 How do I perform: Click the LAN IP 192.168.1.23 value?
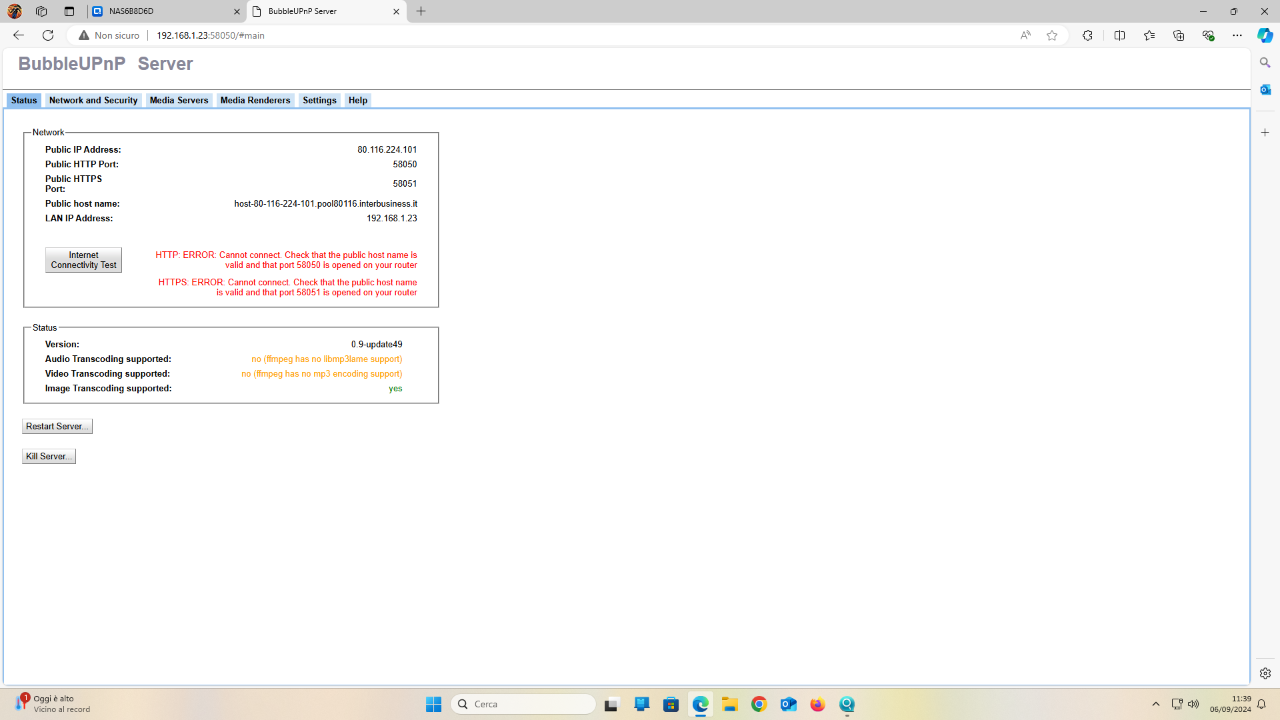[392, 218]
